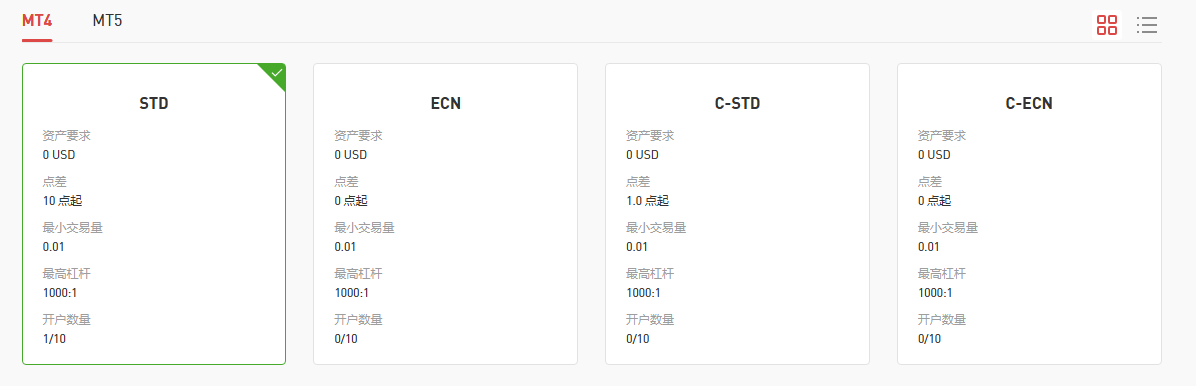This screenshot has width=1196, height=386.
Task: Open the MT5 tab
Action: click(107, 21)
